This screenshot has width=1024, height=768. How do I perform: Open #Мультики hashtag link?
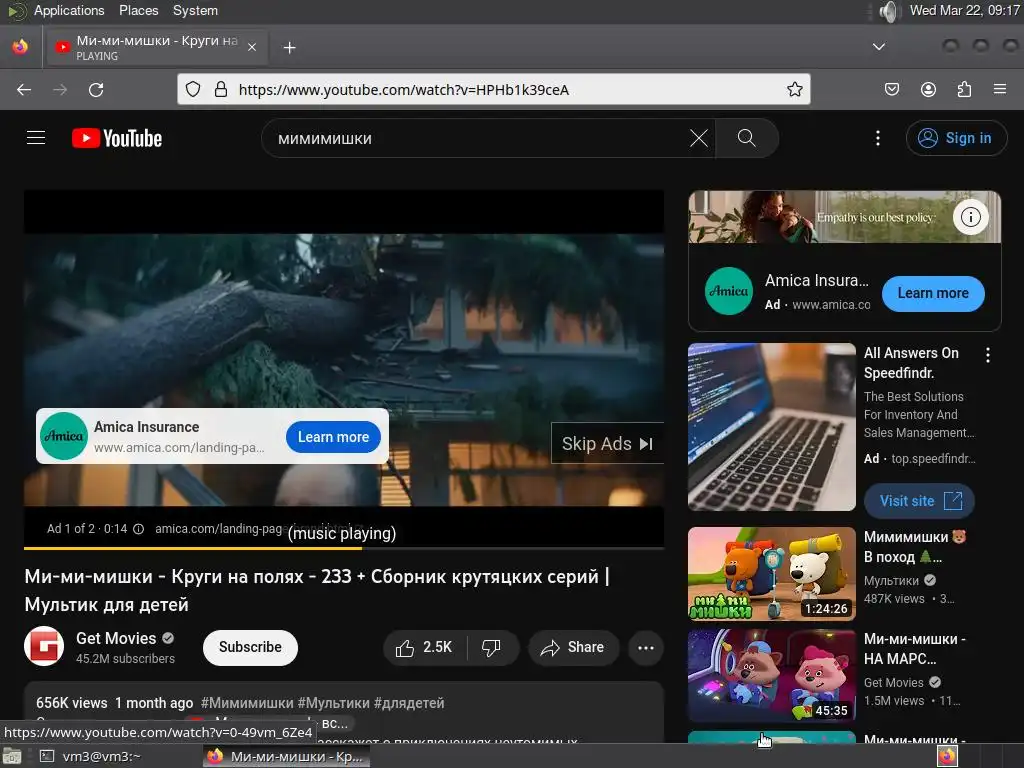tap(334, 703)
